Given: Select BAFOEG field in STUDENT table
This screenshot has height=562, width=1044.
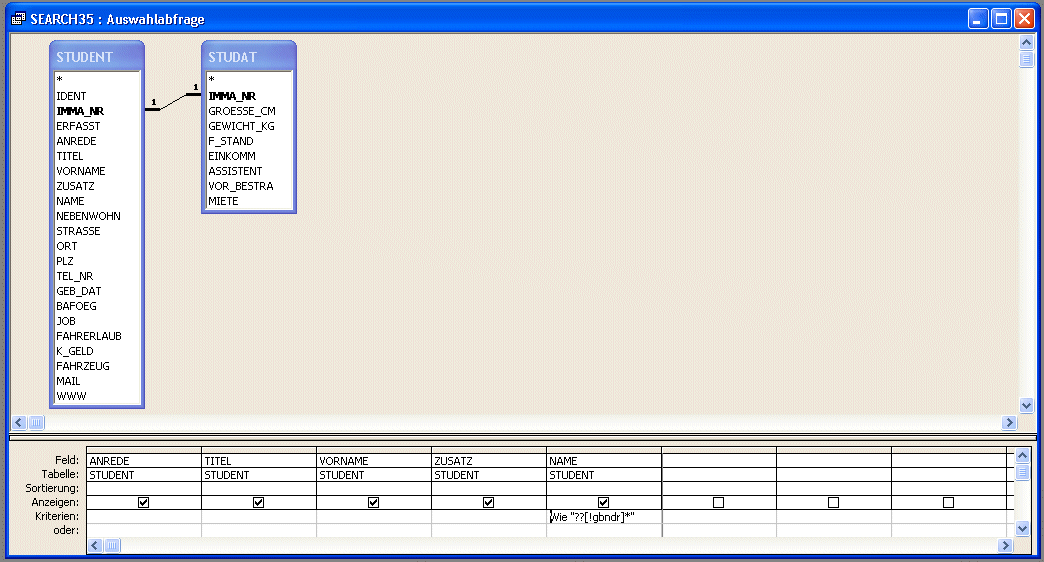Looking at the screenshot, I should [x=98, y=306].
